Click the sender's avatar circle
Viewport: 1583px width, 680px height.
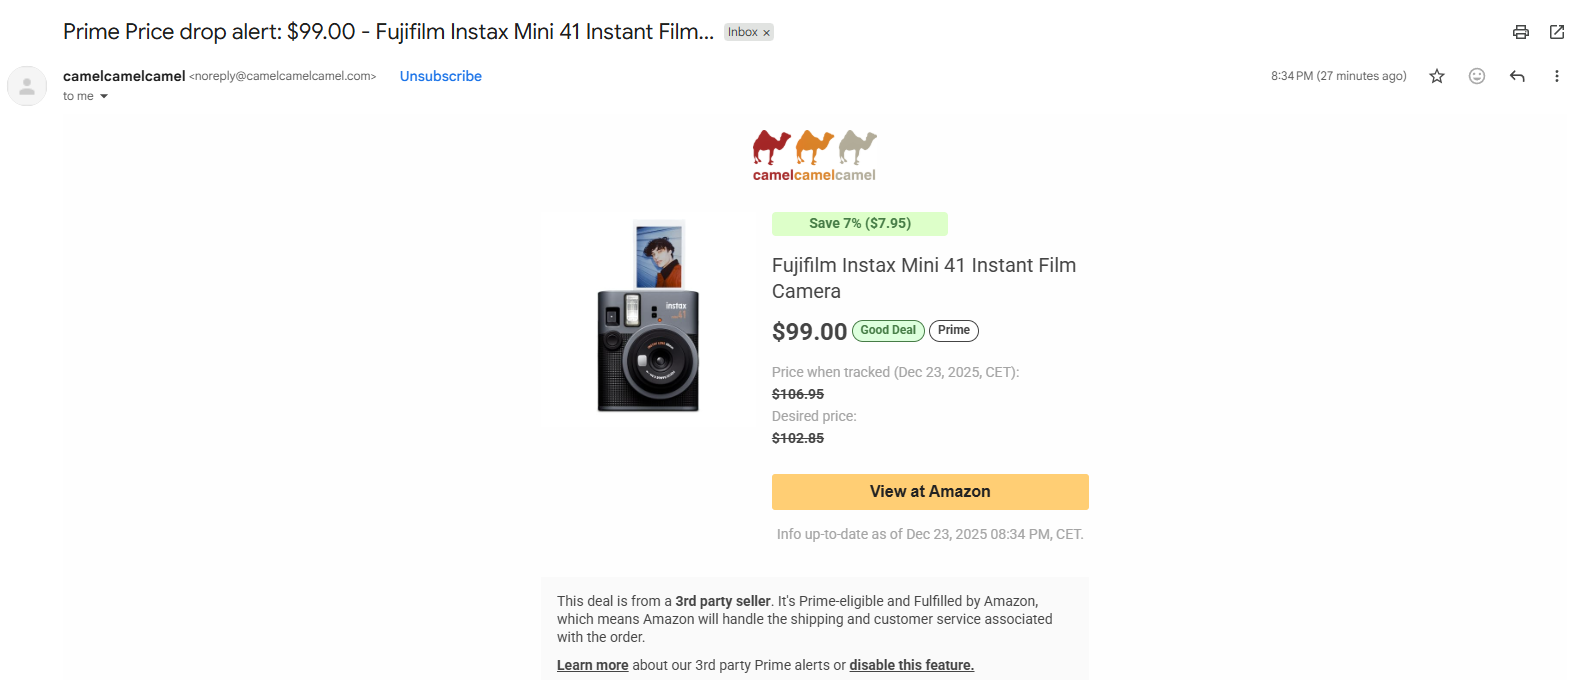pyautogui.click(x=26, y=85)
